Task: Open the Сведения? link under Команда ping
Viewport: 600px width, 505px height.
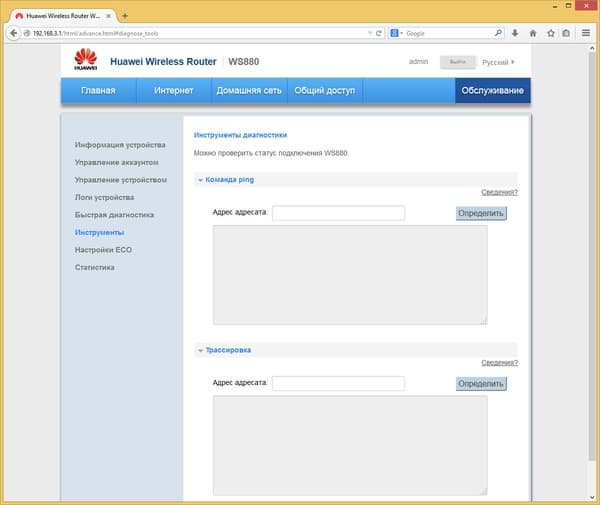Action: click(499, 192)
